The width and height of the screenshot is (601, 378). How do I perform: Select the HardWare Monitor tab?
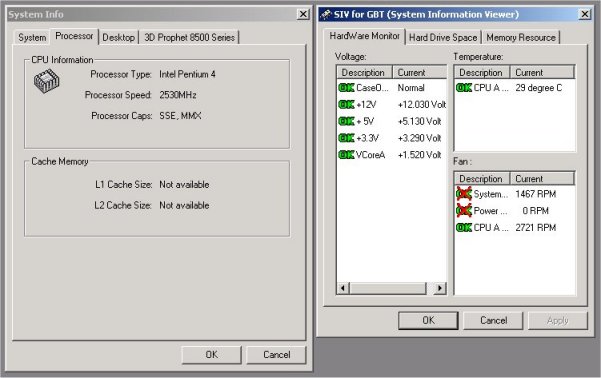coord(365,36)
